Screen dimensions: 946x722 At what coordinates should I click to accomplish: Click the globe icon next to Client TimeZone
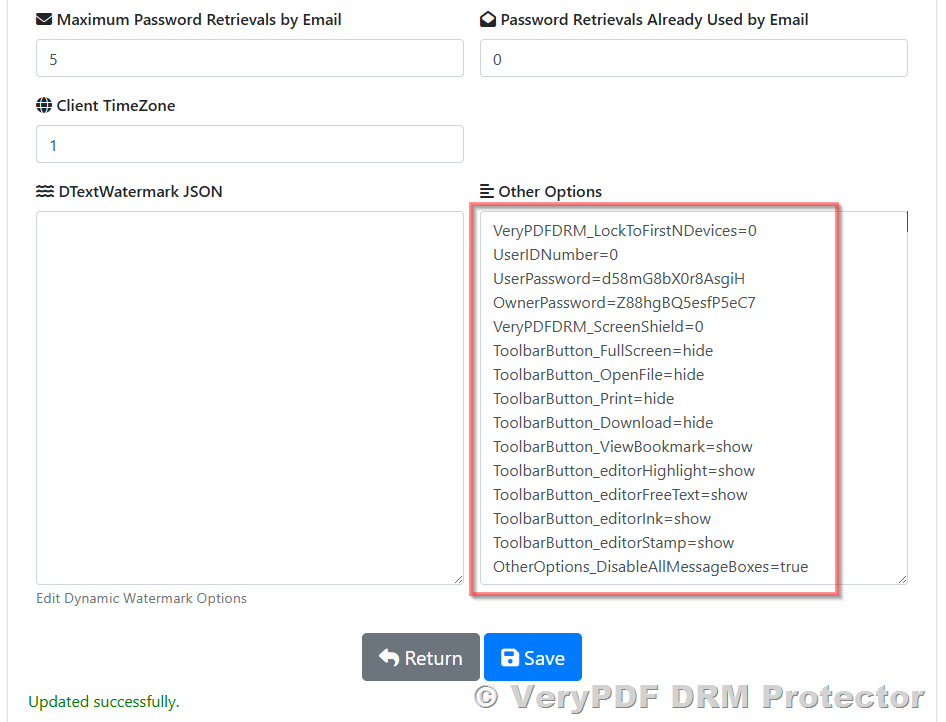(x=44, y=106)
